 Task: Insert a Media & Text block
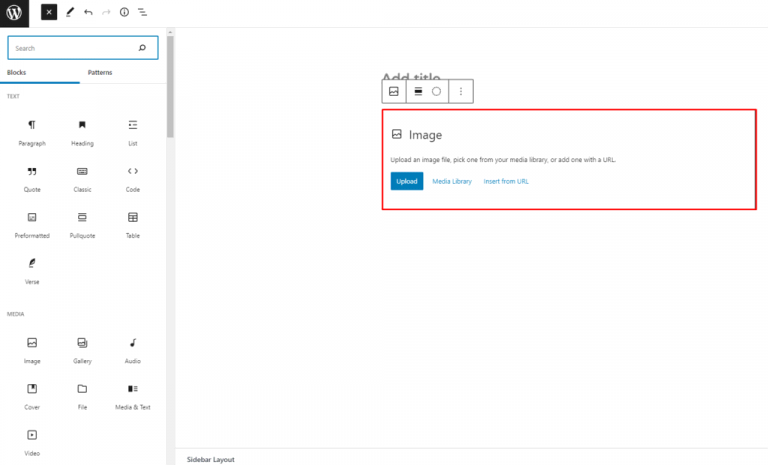pos(133,397)
